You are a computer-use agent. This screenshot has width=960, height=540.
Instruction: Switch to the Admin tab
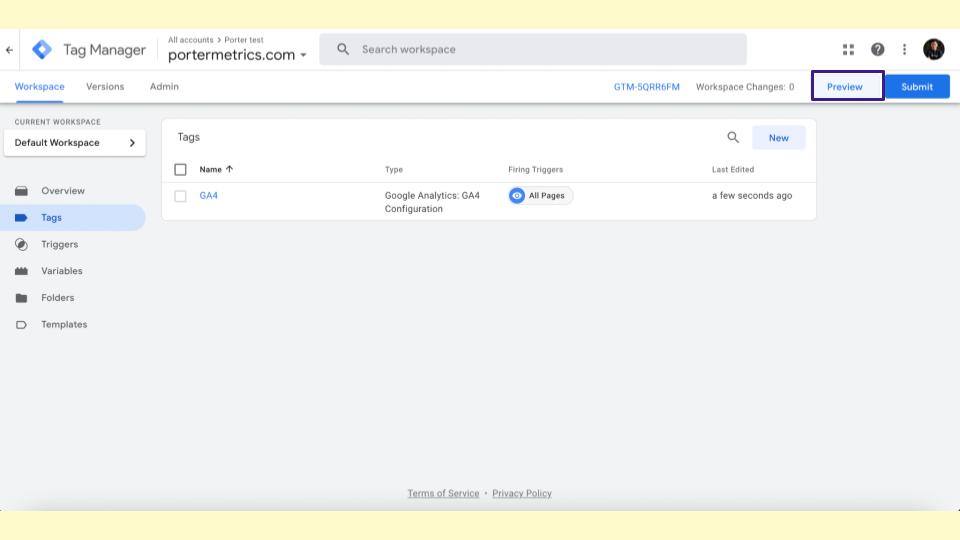(164, 86)
